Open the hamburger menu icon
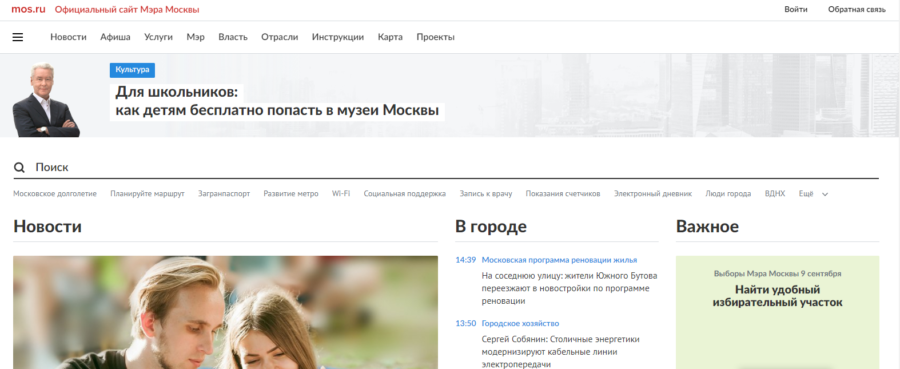 [x=18, y=37]
